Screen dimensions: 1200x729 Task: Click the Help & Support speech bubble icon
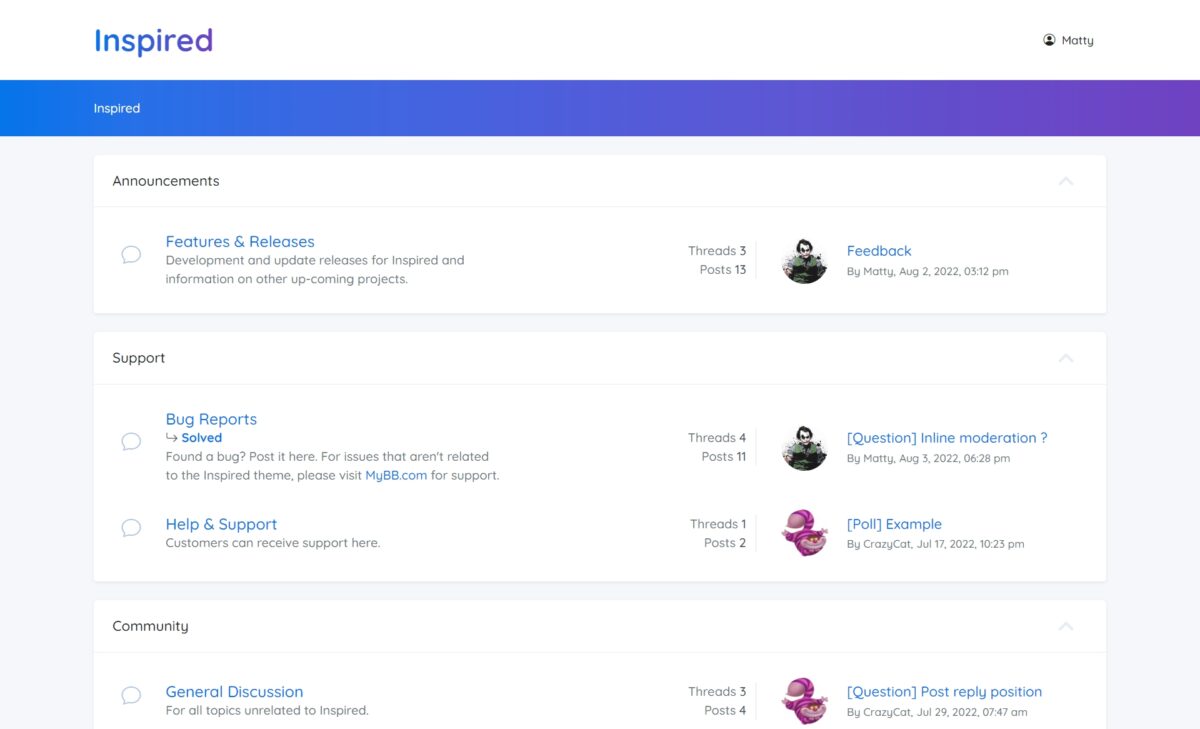131,528
